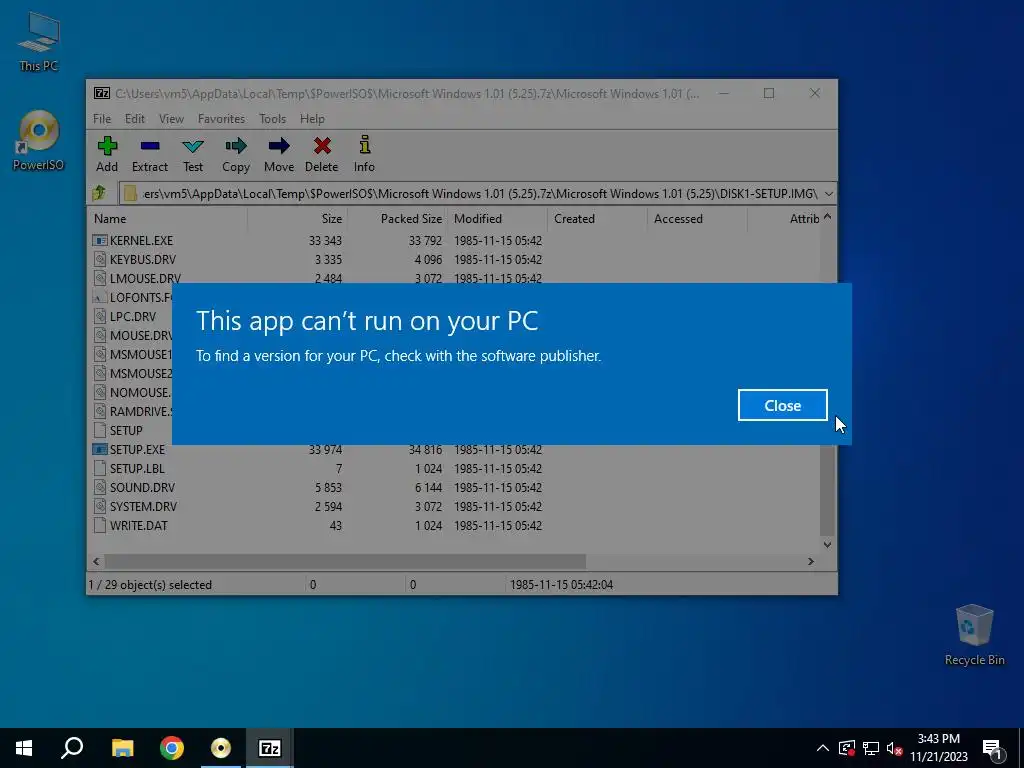Sort by Packed Size column header
Viewport: 1024px width, 768px height.
pyautogui.click(x=398, y=219)
